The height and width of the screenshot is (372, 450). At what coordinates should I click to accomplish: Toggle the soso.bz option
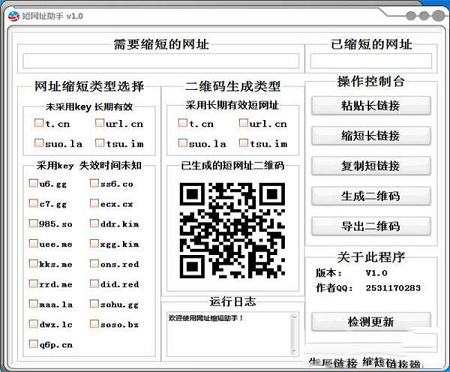[x=94, y=324]
